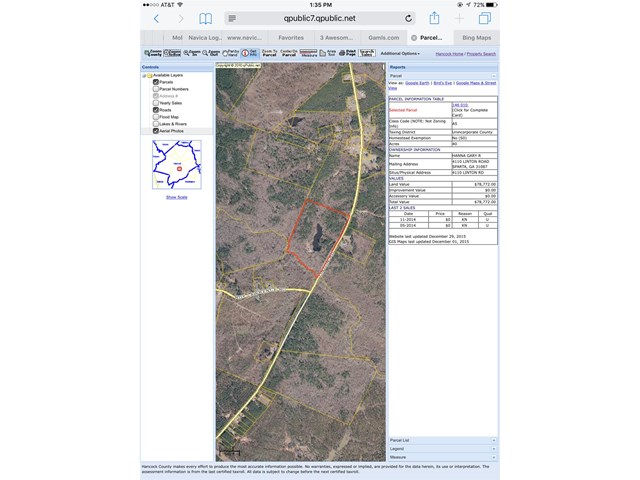Select the Measure ruler tool

308,53
